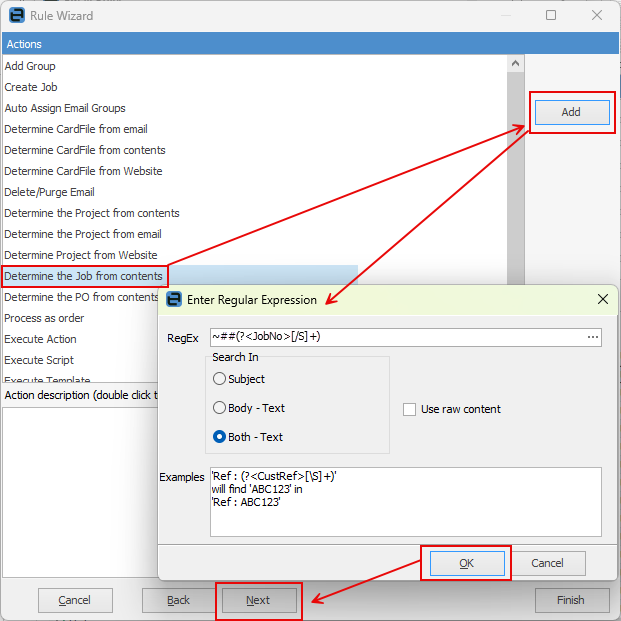This screenshot has height=621, width=621.
Task: Click the Rule Wizard app icon
Action: [17, 15]
